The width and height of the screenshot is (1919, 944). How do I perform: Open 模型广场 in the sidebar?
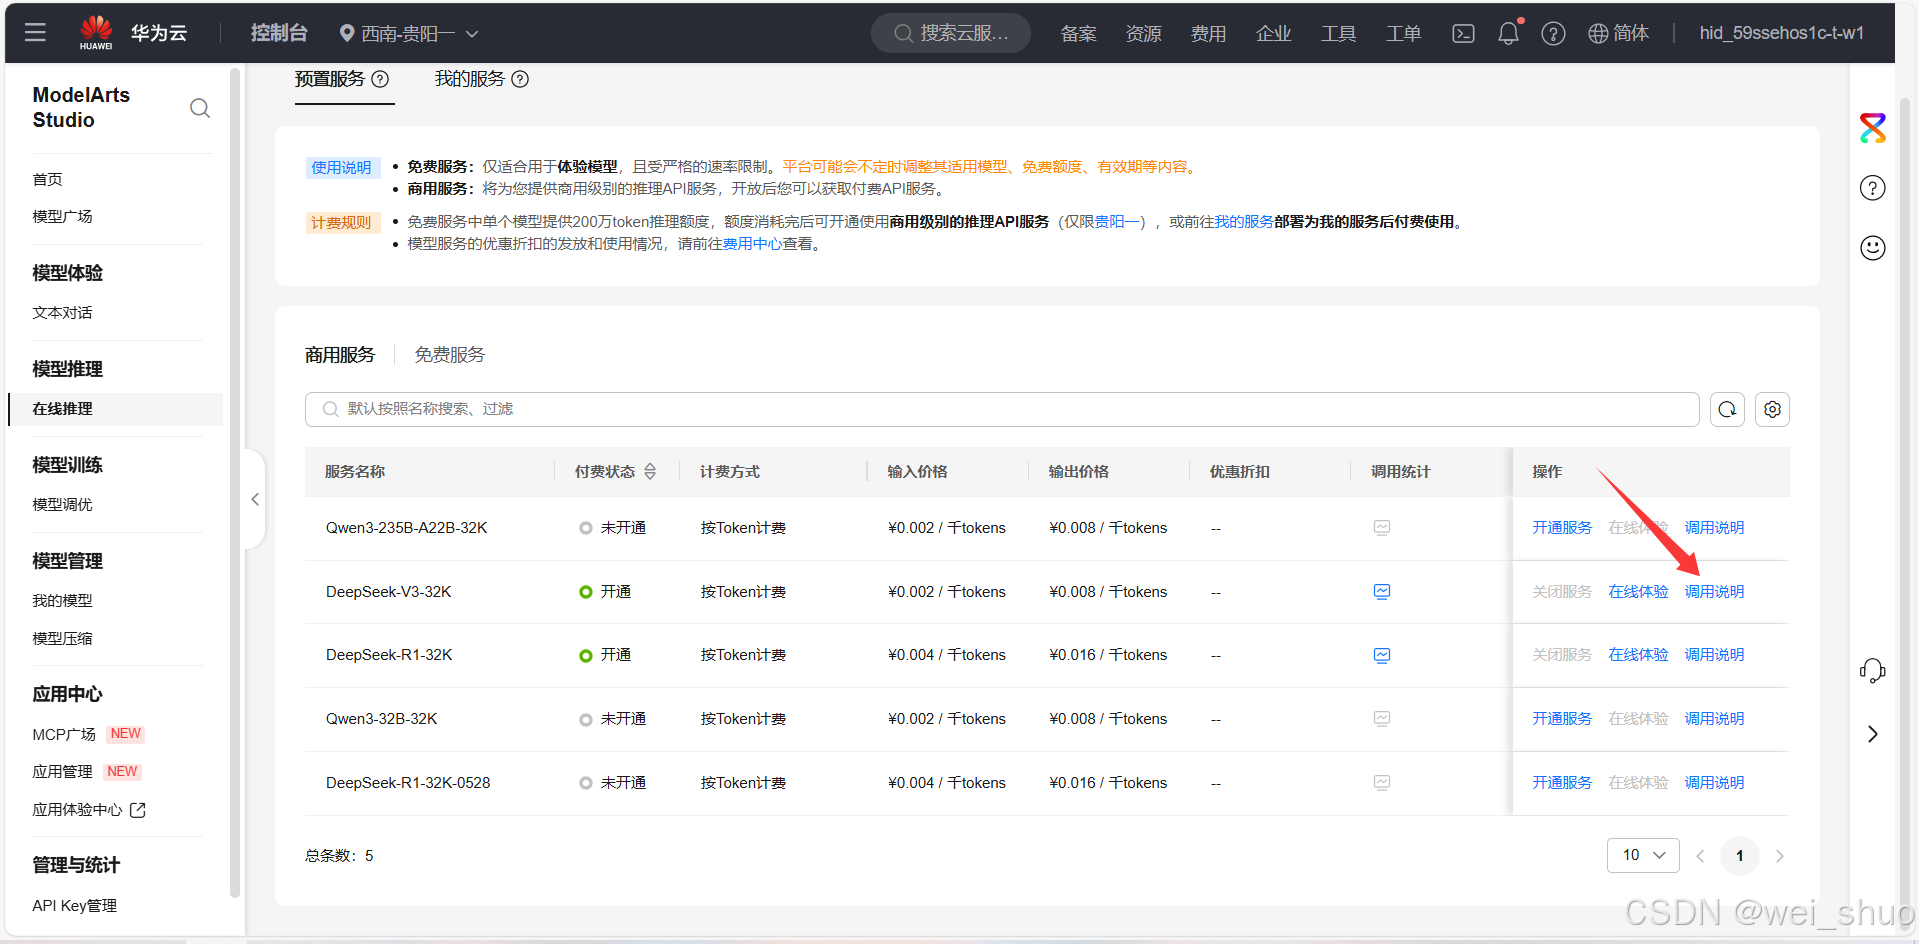62,217
